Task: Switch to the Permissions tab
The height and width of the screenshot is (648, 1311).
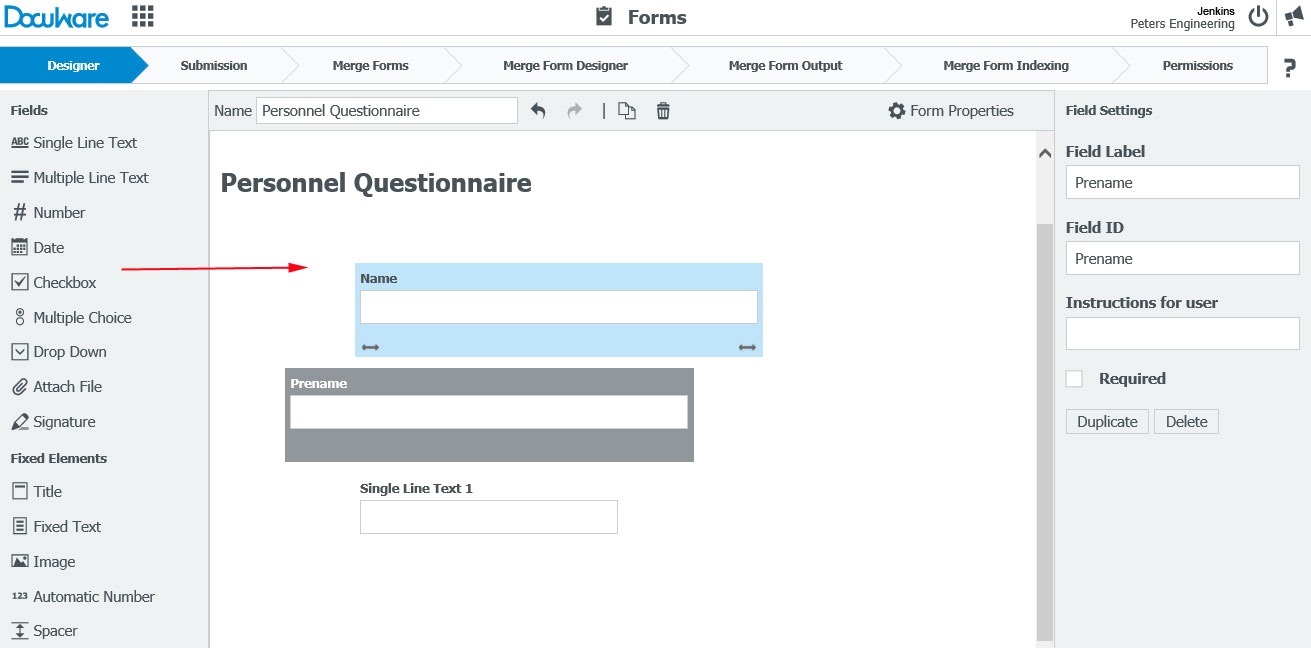Action: pyautogui.click(x=1196, y=65)
